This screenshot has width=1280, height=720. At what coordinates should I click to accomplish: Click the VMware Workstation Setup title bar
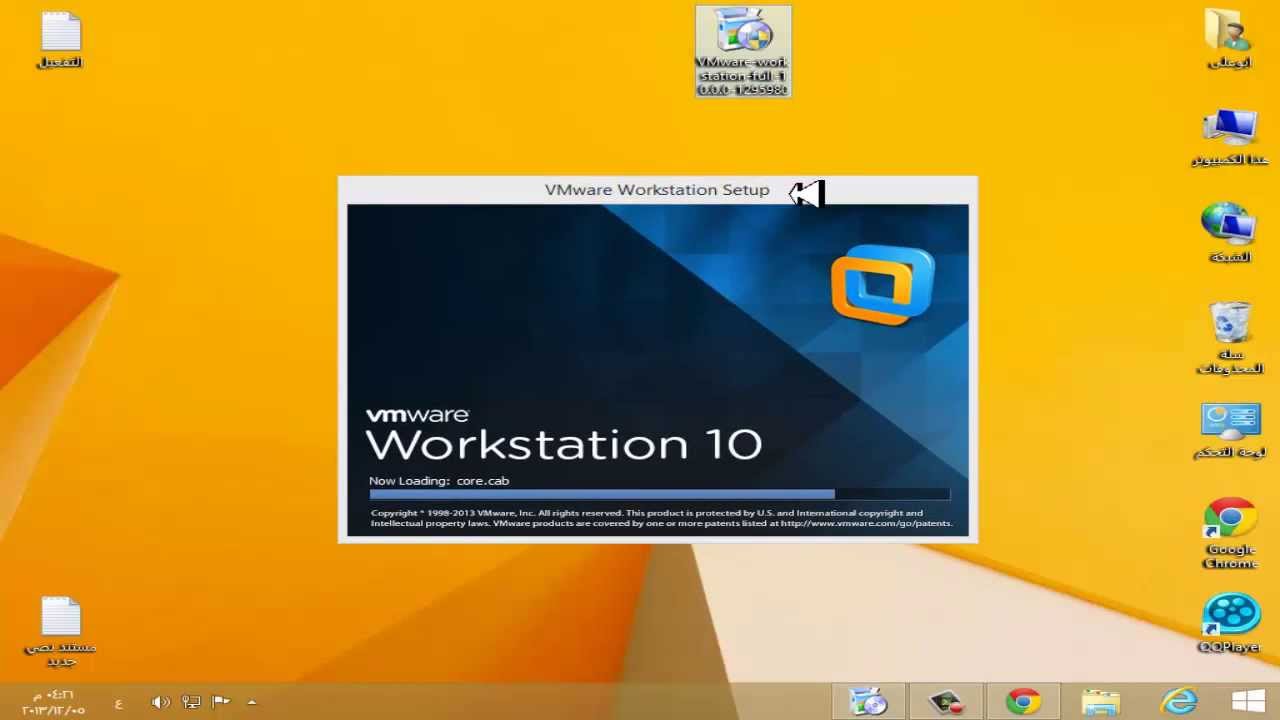657,190
